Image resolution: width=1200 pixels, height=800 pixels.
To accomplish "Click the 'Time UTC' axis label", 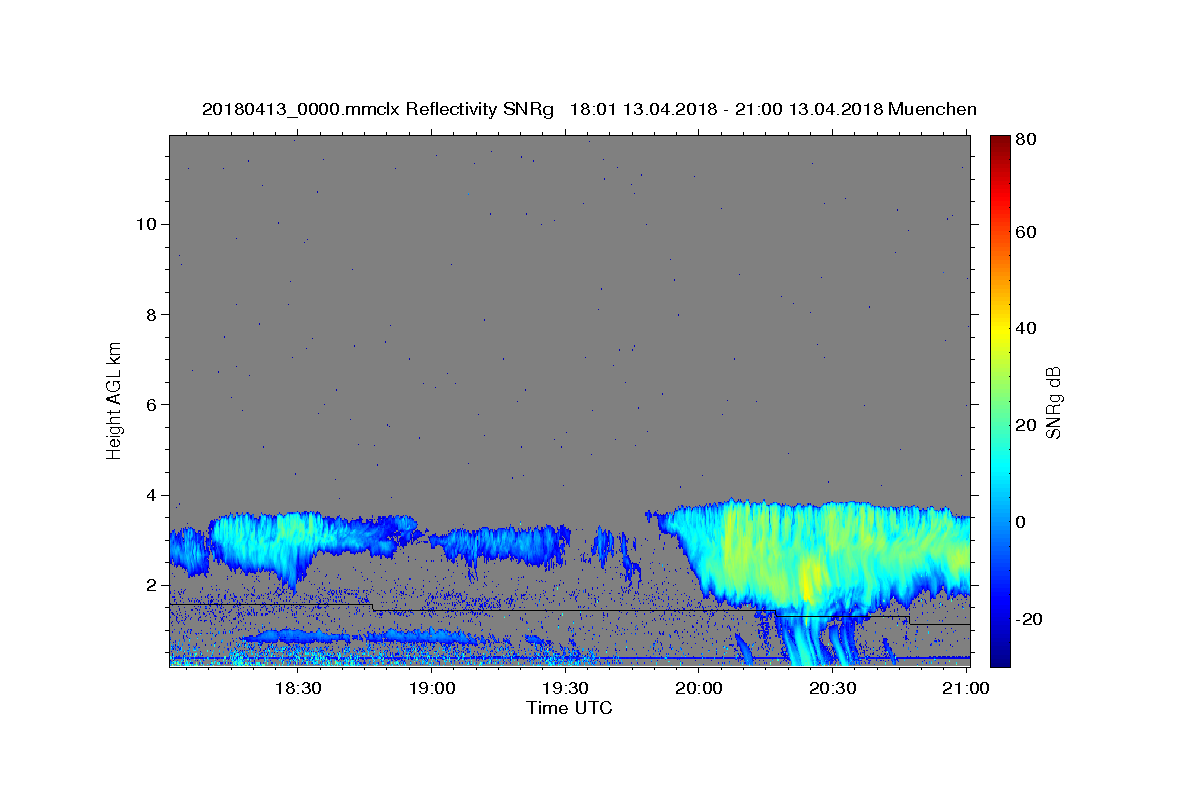I will [569, 708].
